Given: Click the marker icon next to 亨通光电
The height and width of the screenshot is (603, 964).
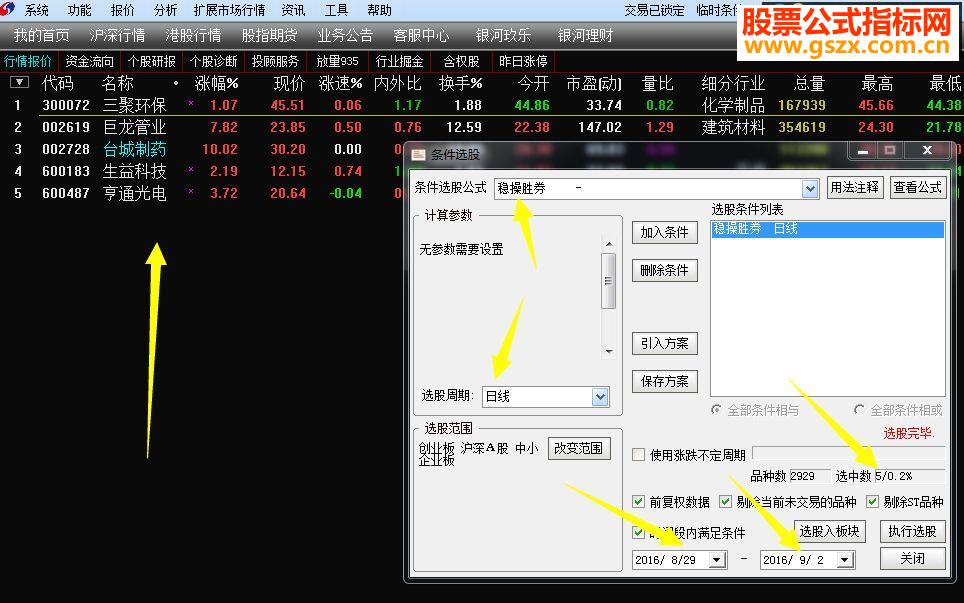Looking at the screenshot, I should (x=191, y=191).
